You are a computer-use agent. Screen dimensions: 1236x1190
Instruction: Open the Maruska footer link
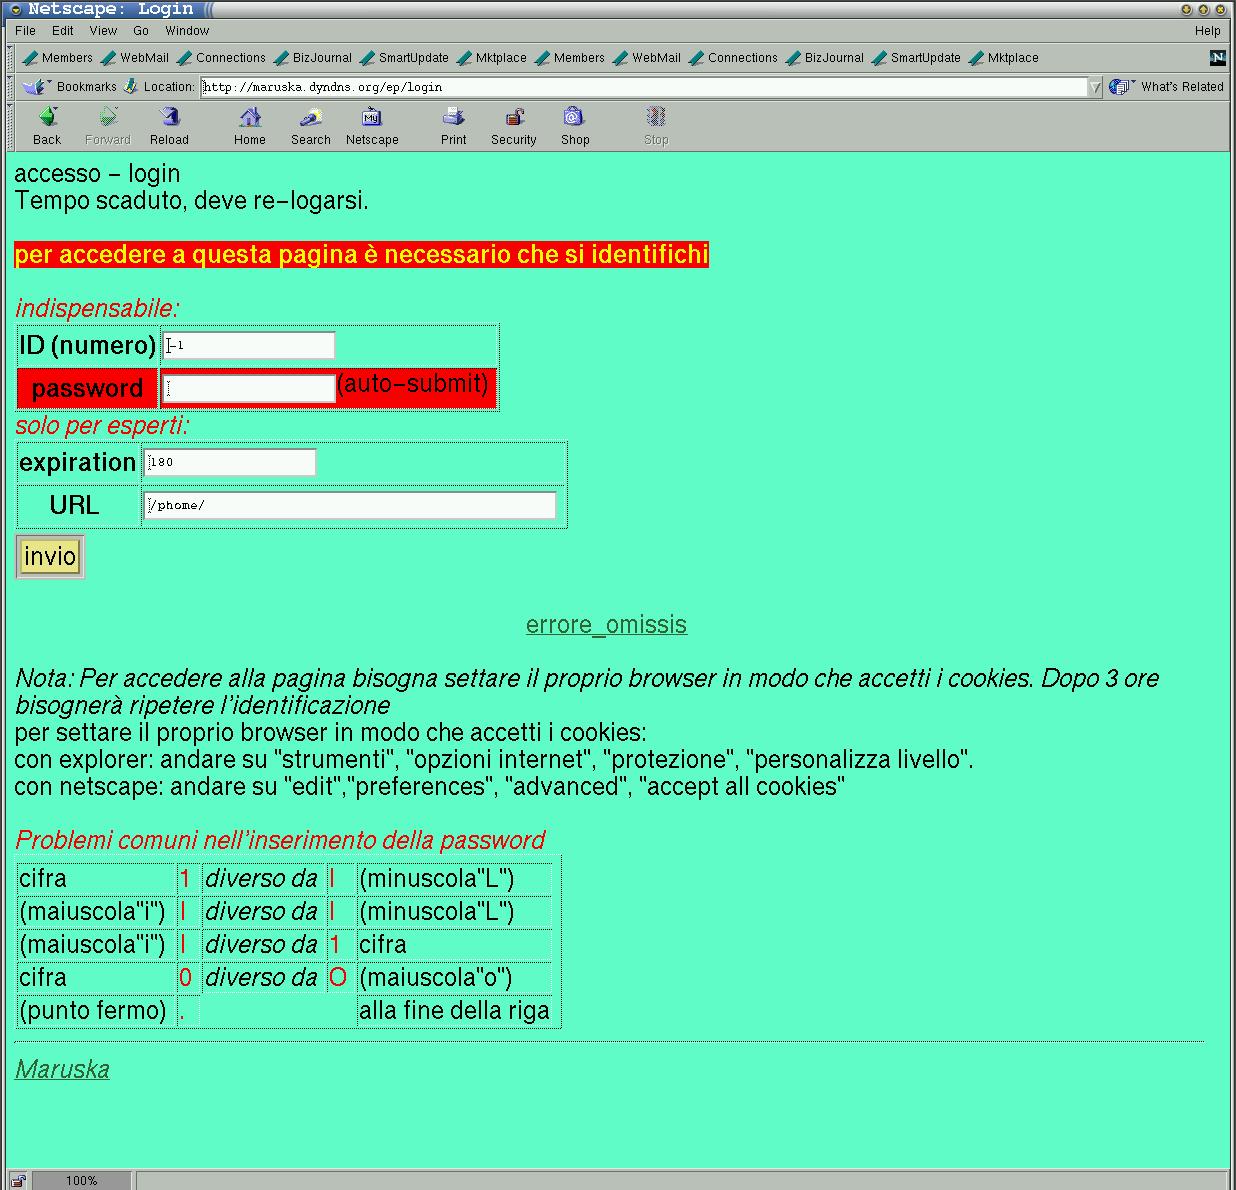click(62, 1069)
